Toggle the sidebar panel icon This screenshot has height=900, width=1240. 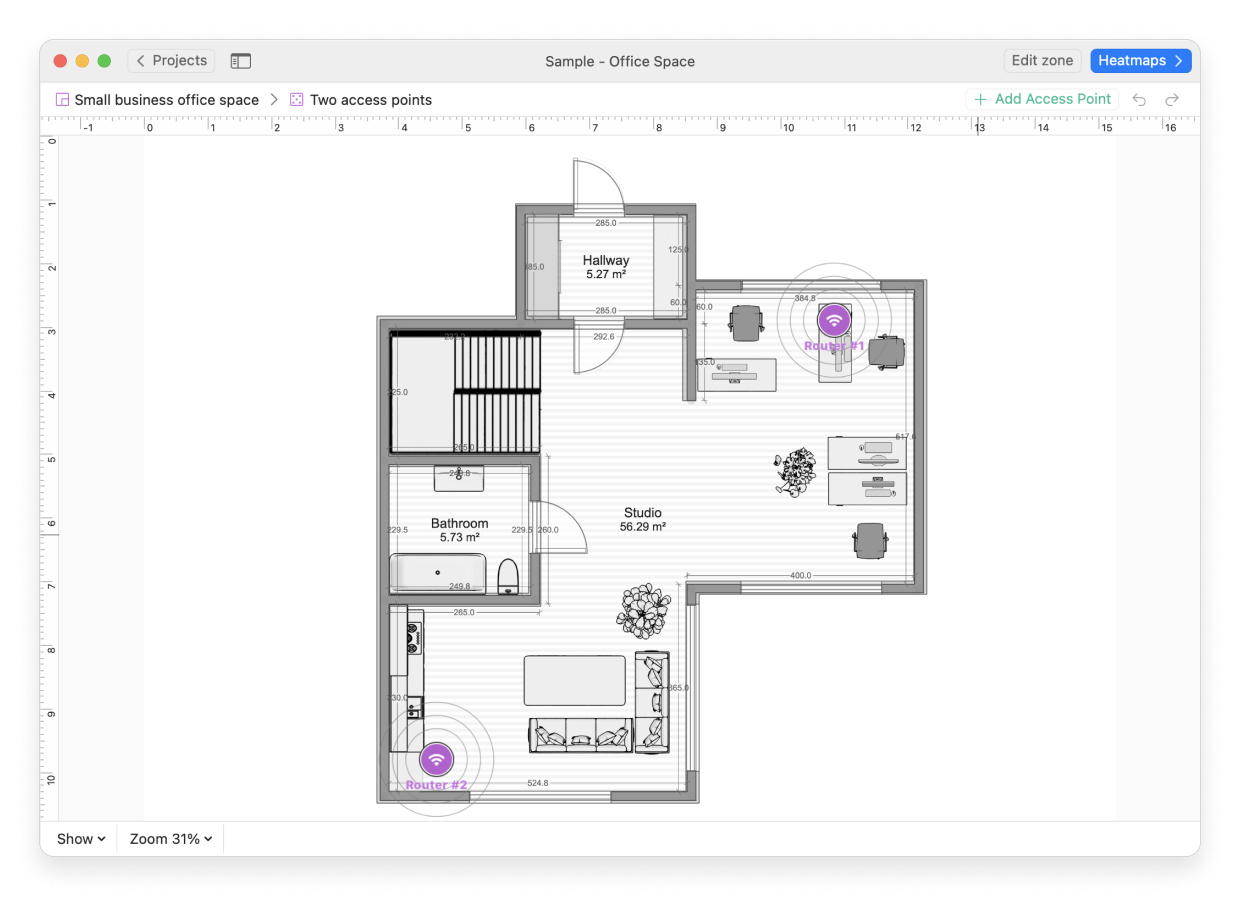coord(240,60)
